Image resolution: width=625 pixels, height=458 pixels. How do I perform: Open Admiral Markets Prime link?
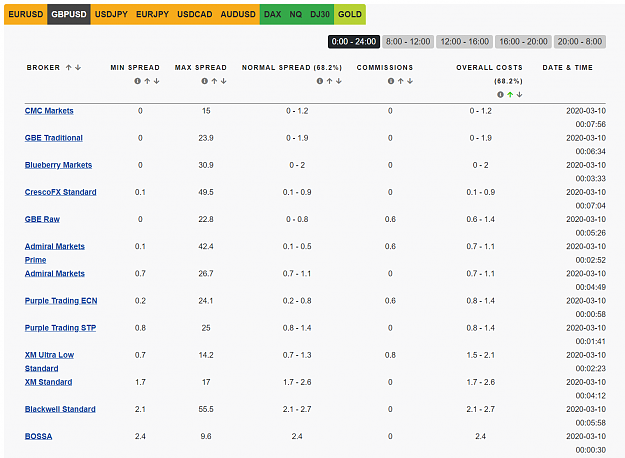point(55,253)
